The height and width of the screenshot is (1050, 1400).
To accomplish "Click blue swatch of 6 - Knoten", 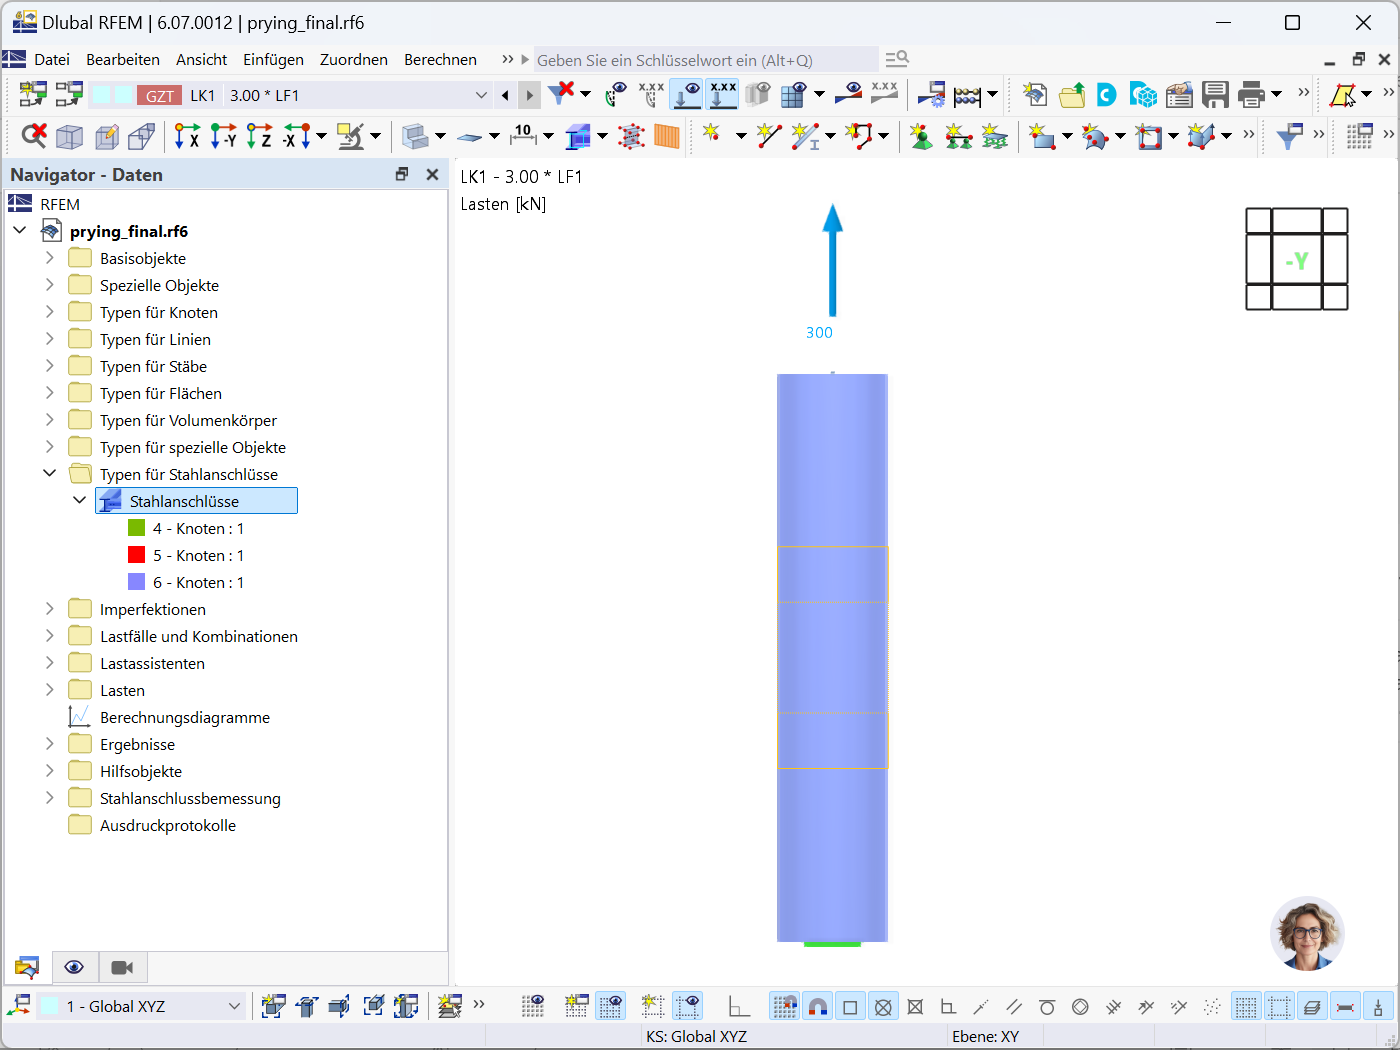I will 137,582.
